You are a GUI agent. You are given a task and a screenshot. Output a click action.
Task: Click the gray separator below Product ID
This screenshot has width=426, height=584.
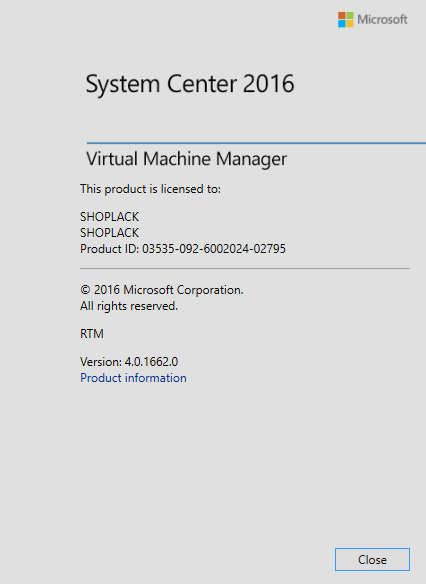[245, 268]
